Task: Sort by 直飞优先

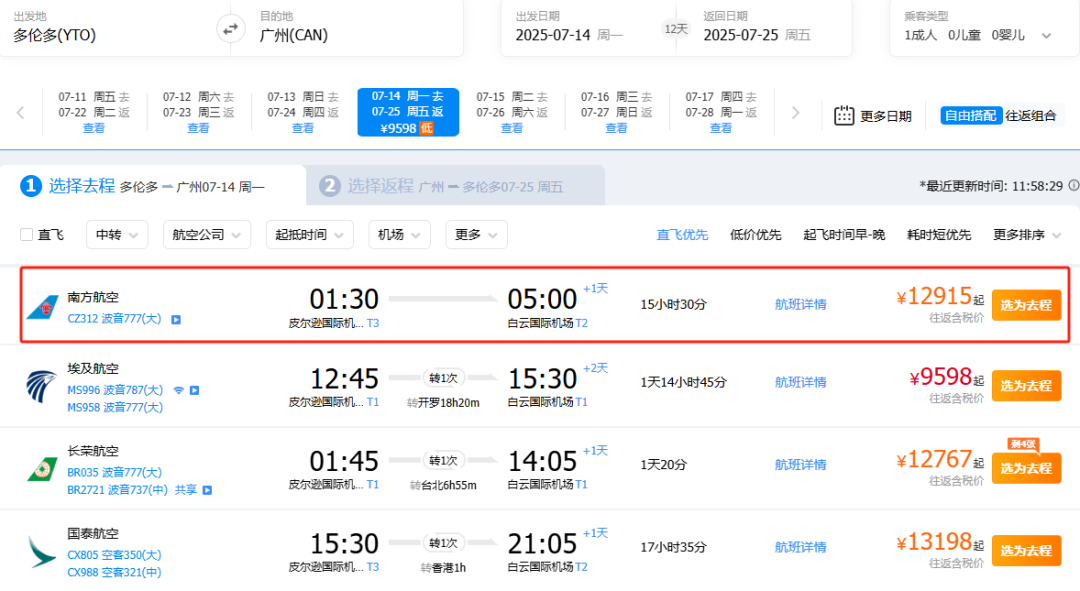Action: [682, 235]
